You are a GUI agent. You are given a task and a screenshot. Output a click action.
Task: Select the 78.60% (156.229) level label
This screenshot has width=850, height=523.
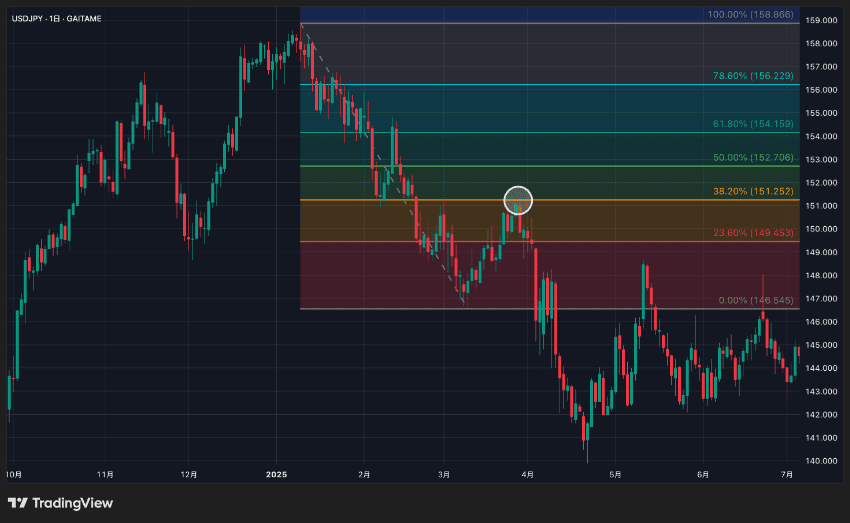click(x=753, y=76)
